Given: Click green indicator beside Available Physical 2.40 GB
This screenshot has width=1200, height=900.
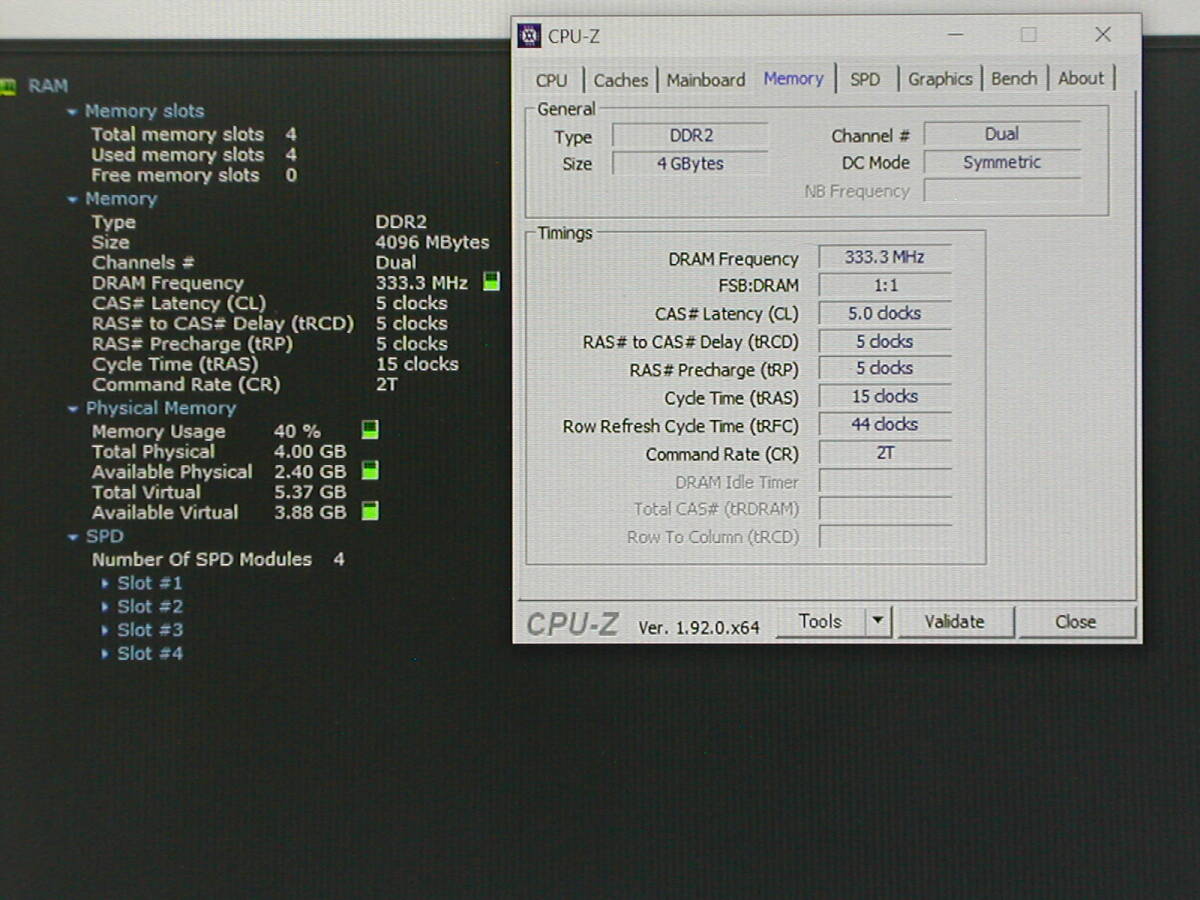Looking at the screenshot, I should click(370, 470).
